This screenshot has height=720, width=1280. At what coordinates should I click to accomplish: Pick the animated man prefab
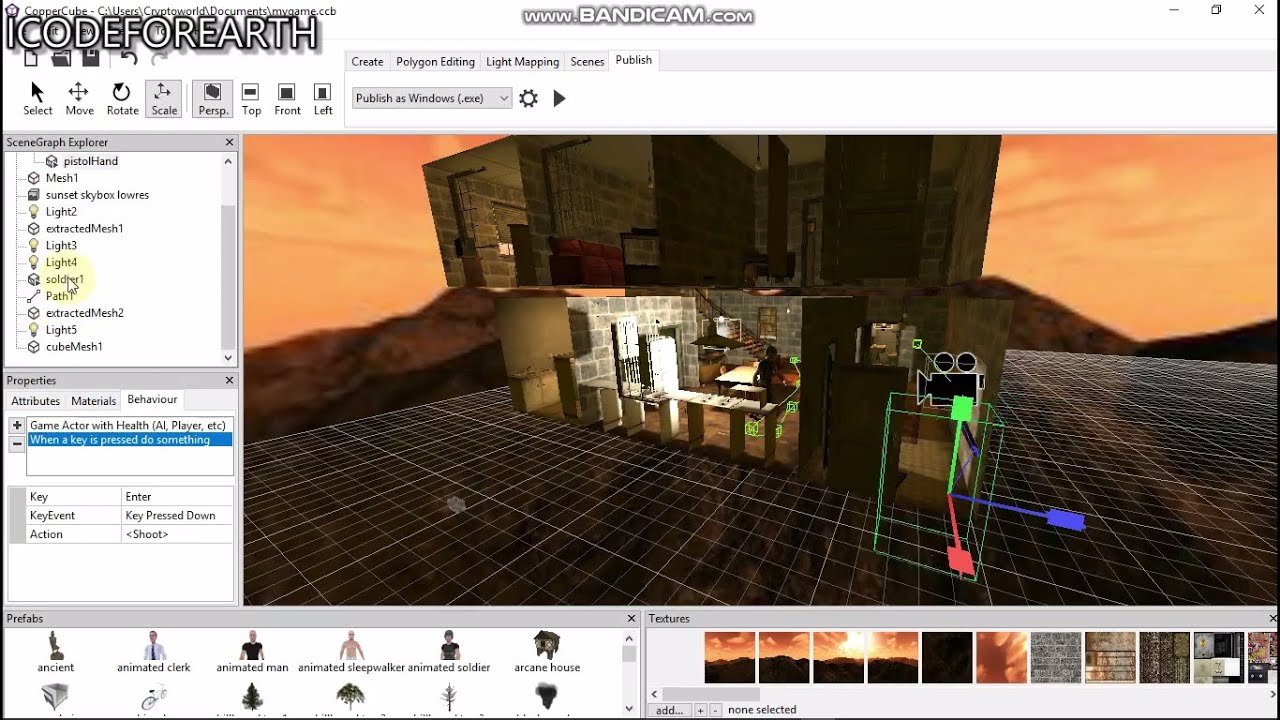[x=252, y=652]
